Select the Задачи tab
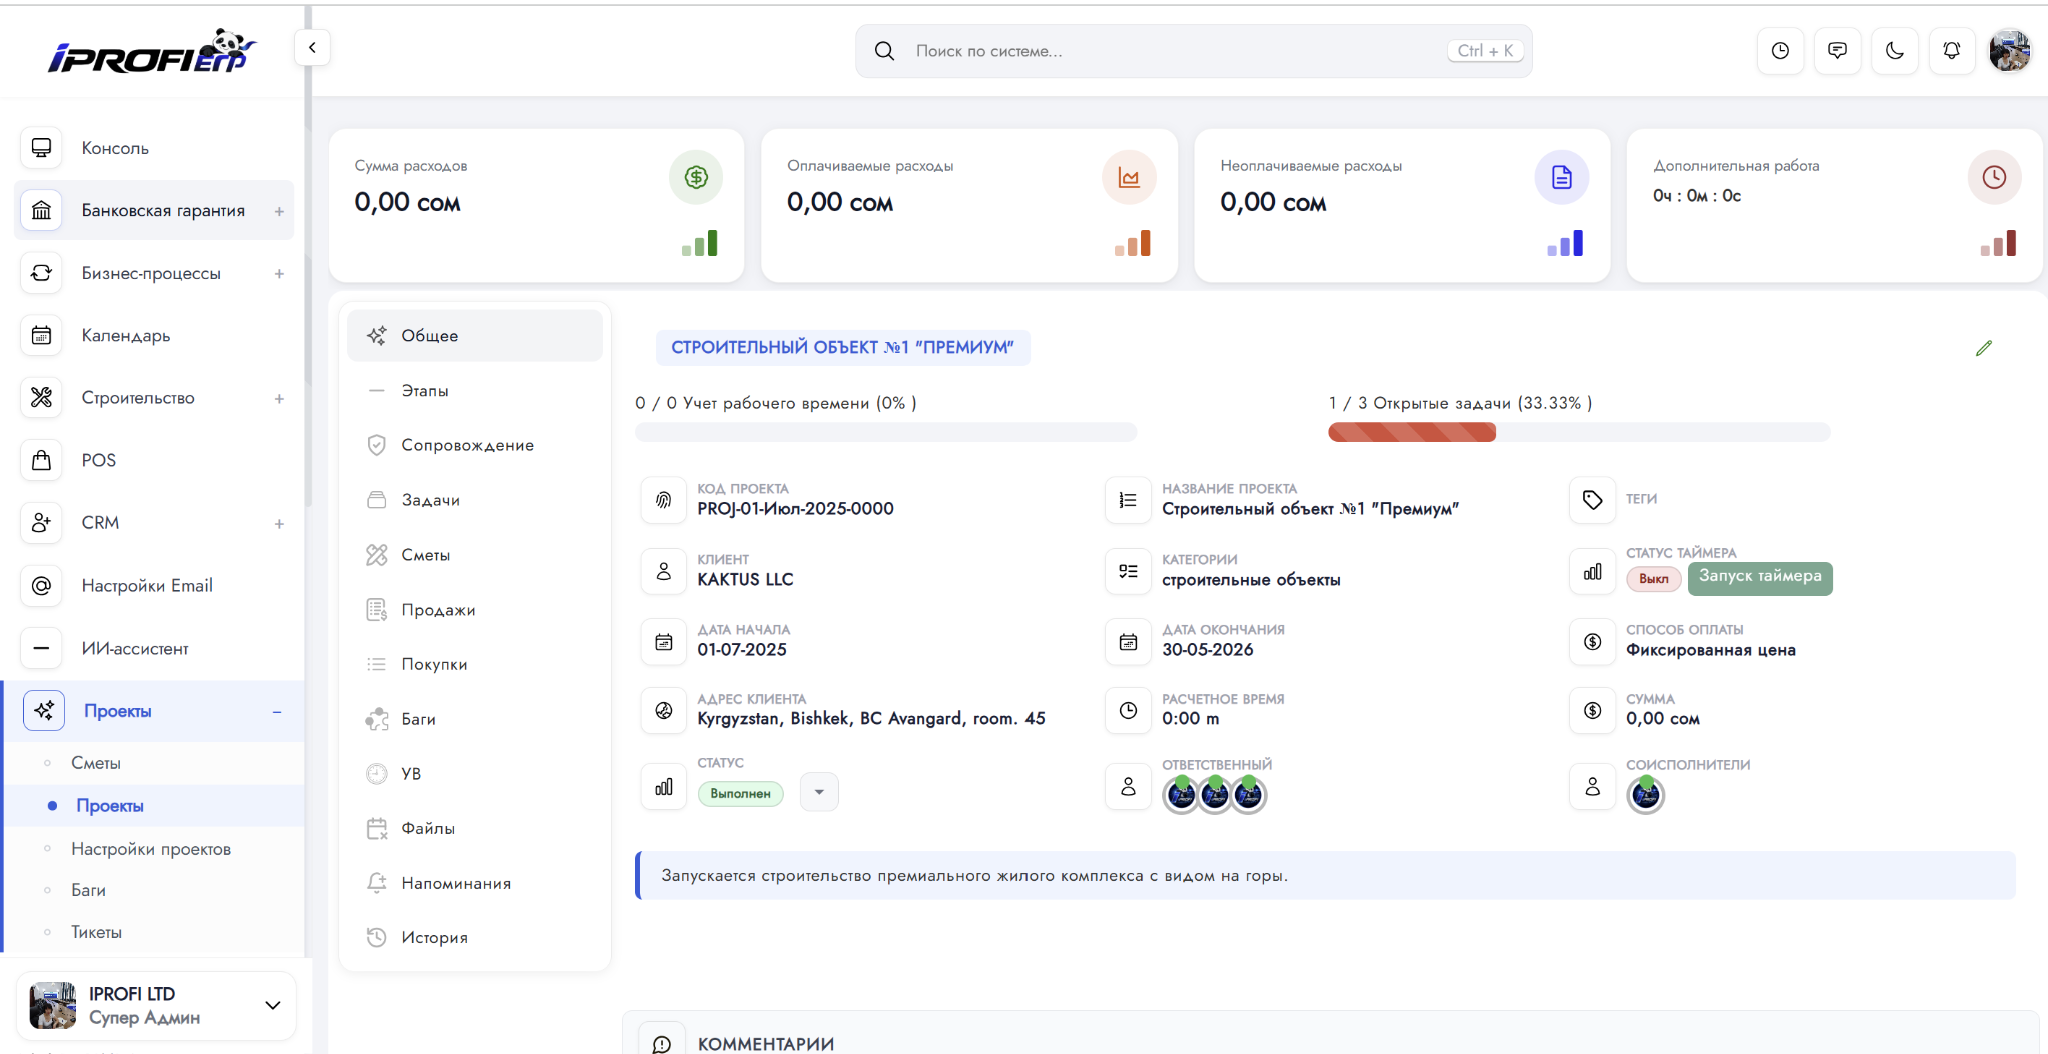Viewport: 2048px width, 1054px height. [475, 500]
